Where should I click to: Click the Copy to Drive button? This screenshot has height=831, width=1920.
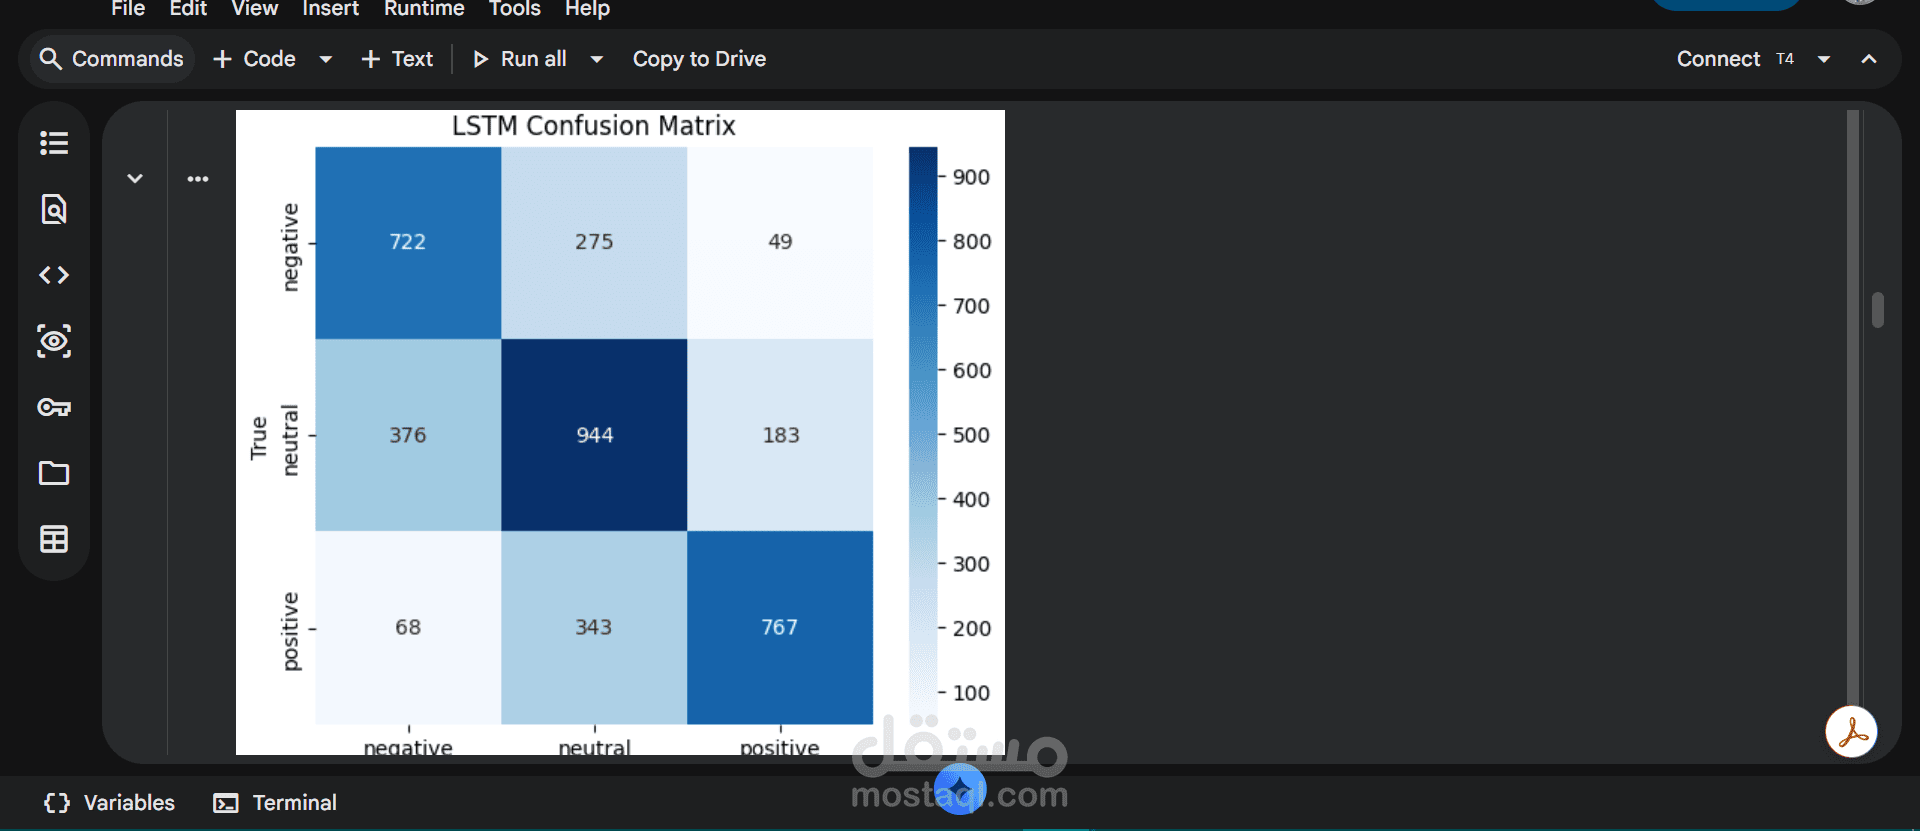click(699, 59)
